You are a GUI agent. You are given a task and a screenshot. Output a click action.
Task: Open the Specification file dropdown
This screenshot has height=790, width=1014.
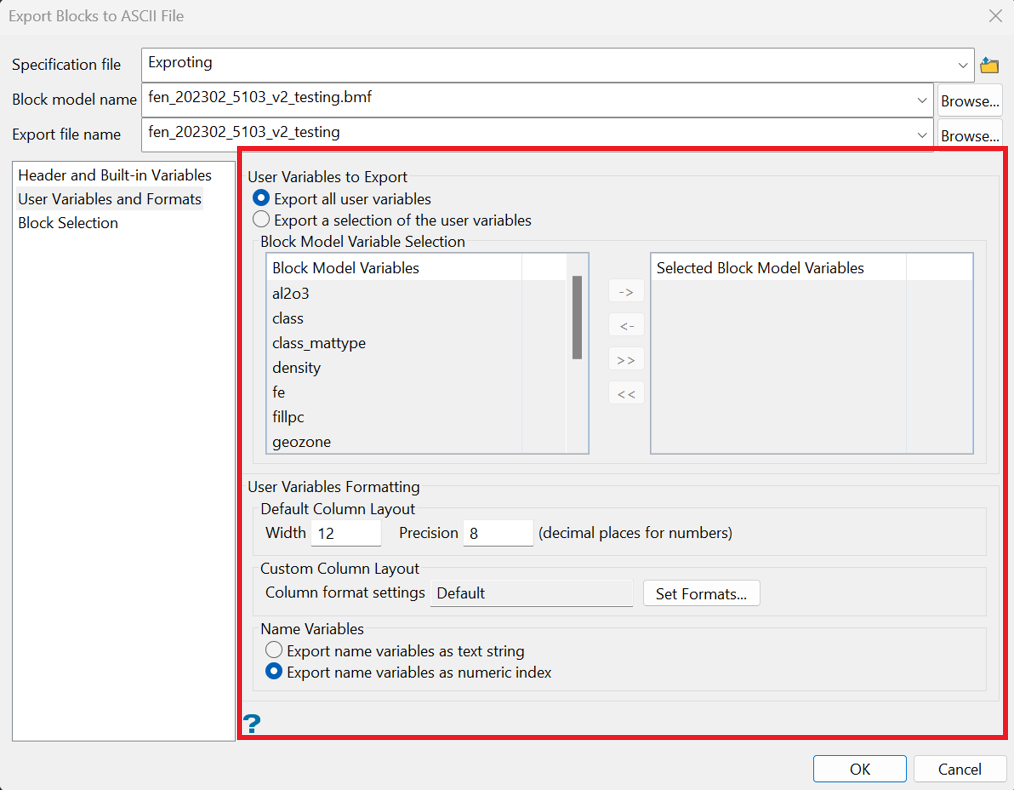point(964,64)
